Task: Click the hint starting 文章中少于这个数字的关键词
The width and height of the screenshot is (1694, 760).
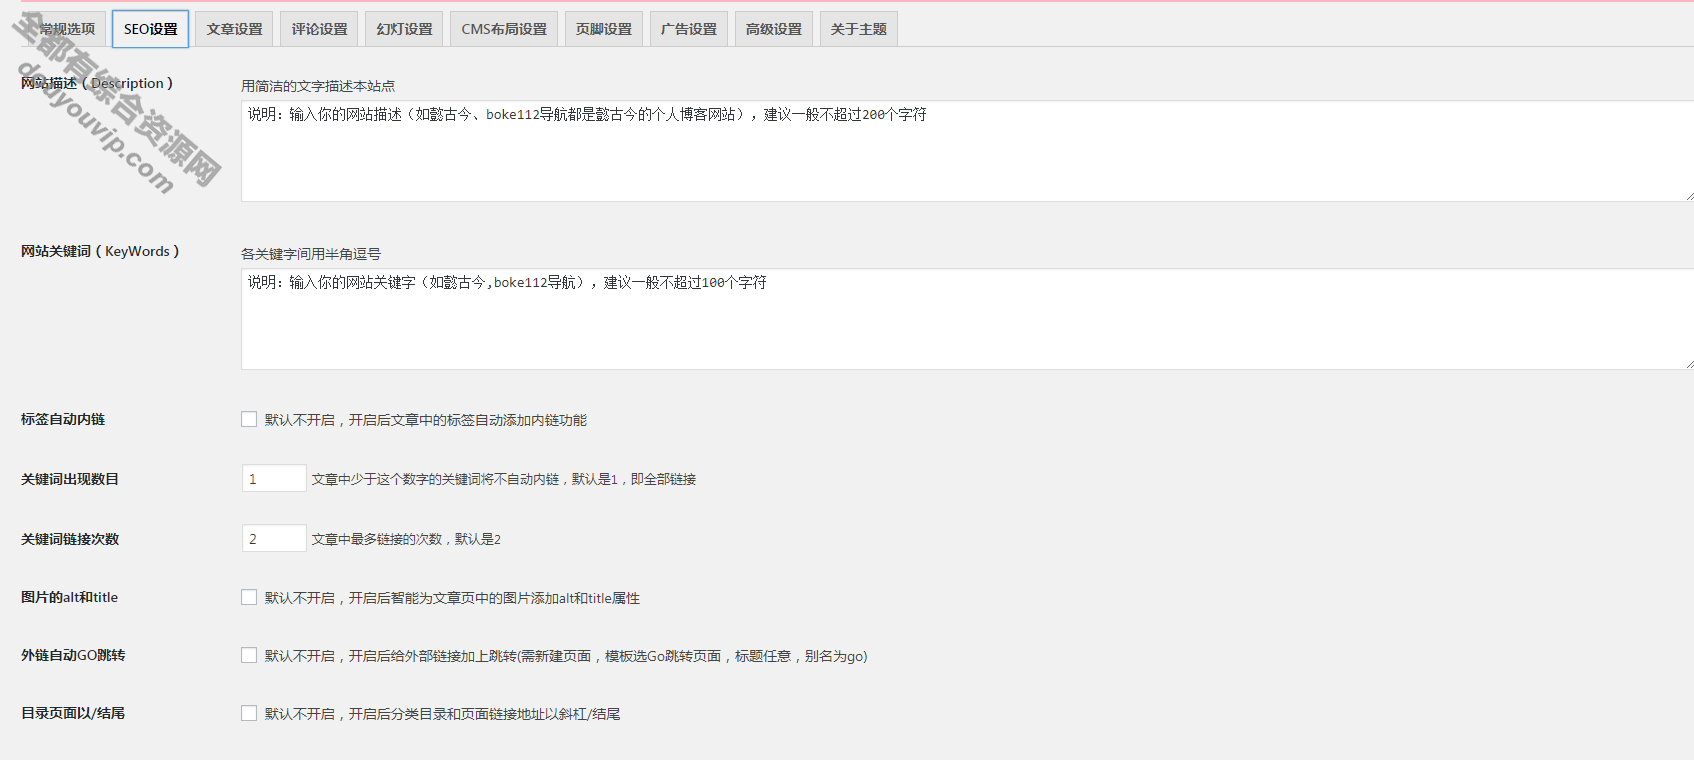Action: [x=503, y=479]
